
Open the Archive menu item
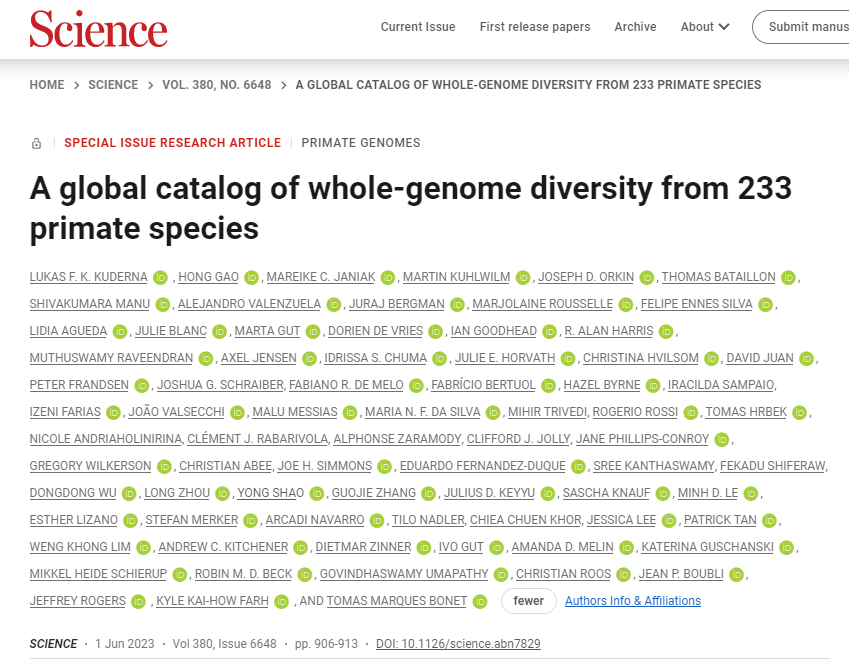pos(635,27)
